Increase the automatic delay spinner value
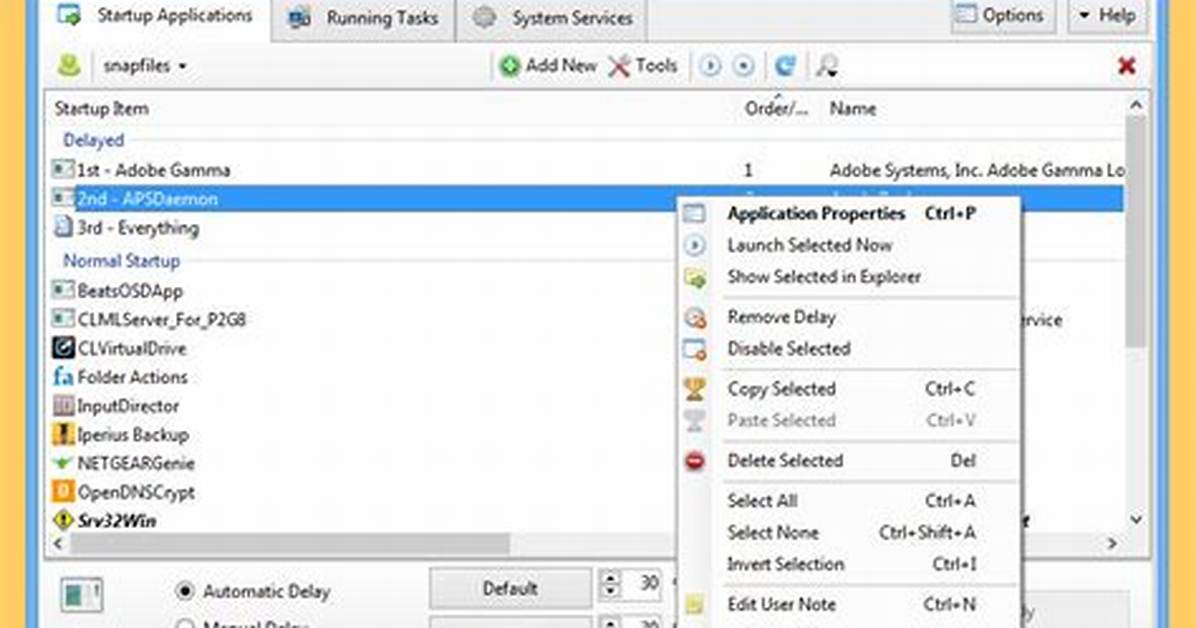This screenshot has height=628, width=1196. (610, 578)
